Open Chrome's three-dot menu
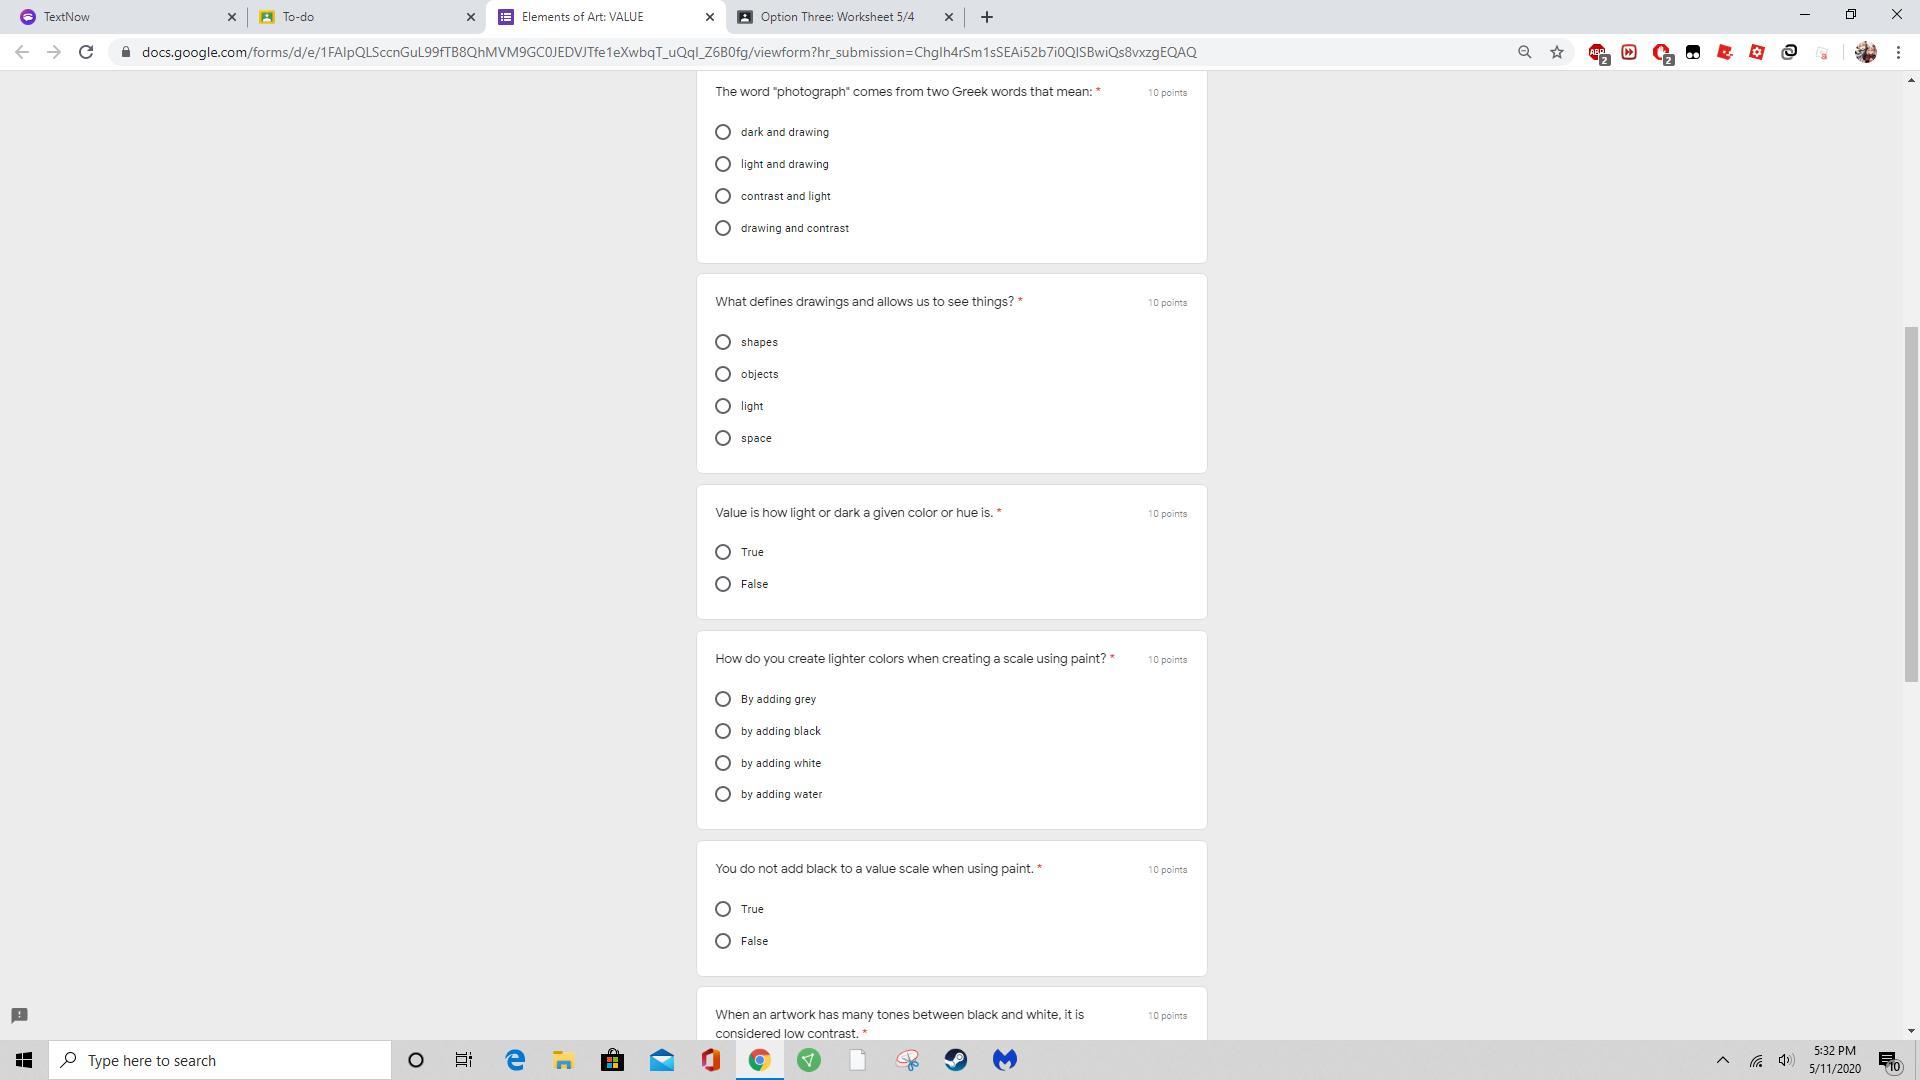This screenshot has height=1080, width=1920. click(1898, 52)
